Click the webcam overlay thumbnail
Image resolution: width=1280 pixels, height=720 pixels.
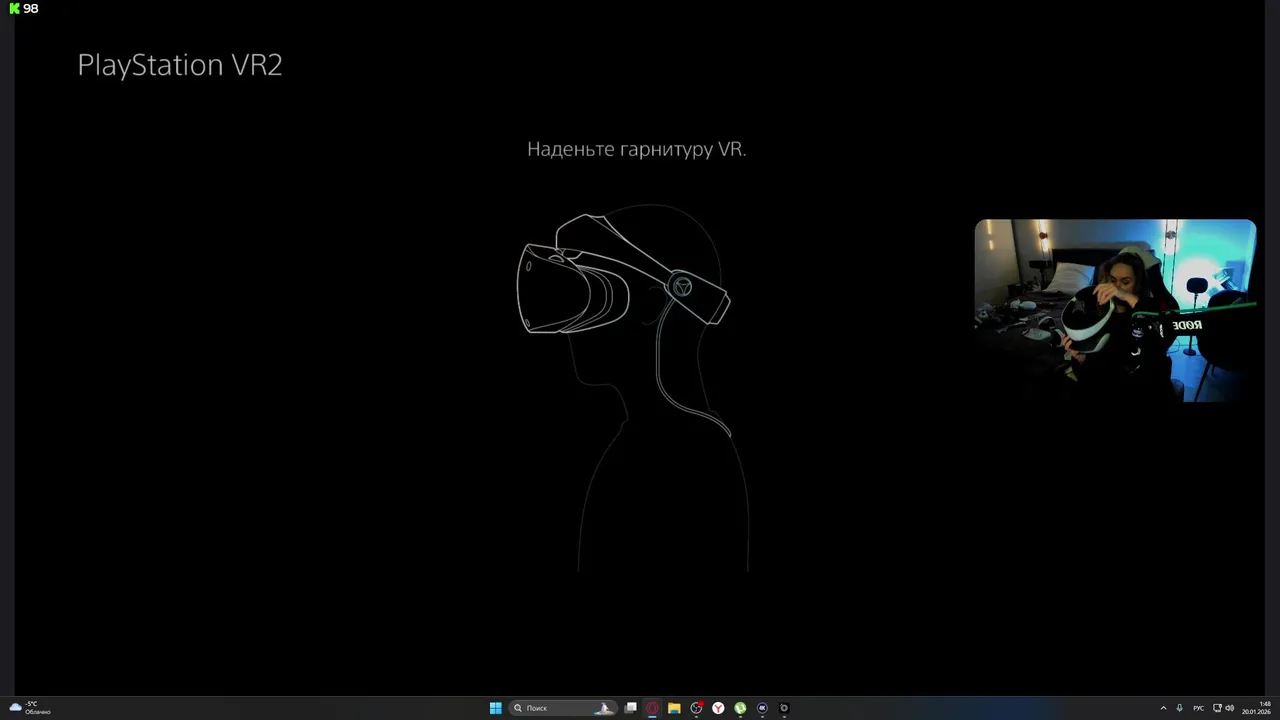point(1115,310)
